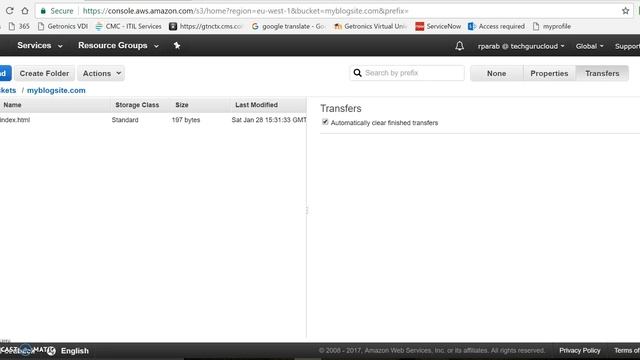Focus the browser address bar URL
Screen dimensions: 640x360
click(245, 11)
